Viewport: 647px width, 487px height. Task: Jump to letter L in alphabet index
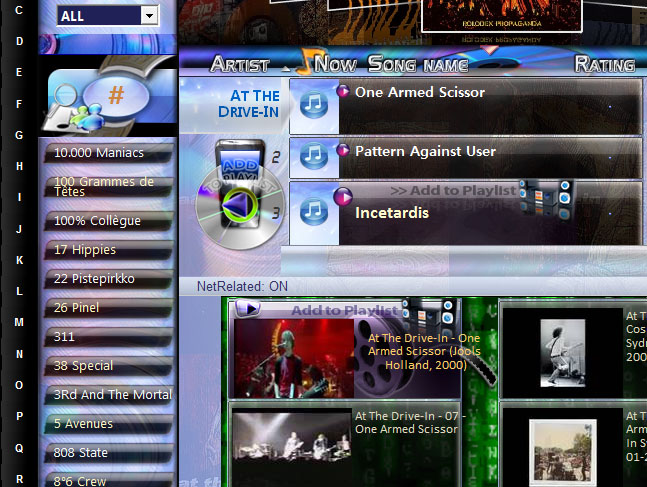pos(19,291)
